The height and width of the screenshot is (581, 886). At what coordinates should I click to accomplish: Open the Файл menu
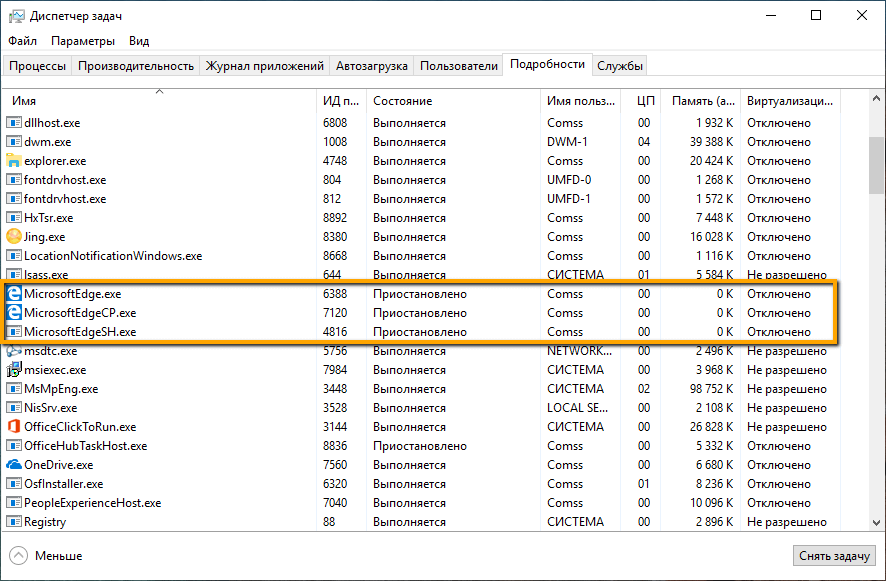coord(22,40)
